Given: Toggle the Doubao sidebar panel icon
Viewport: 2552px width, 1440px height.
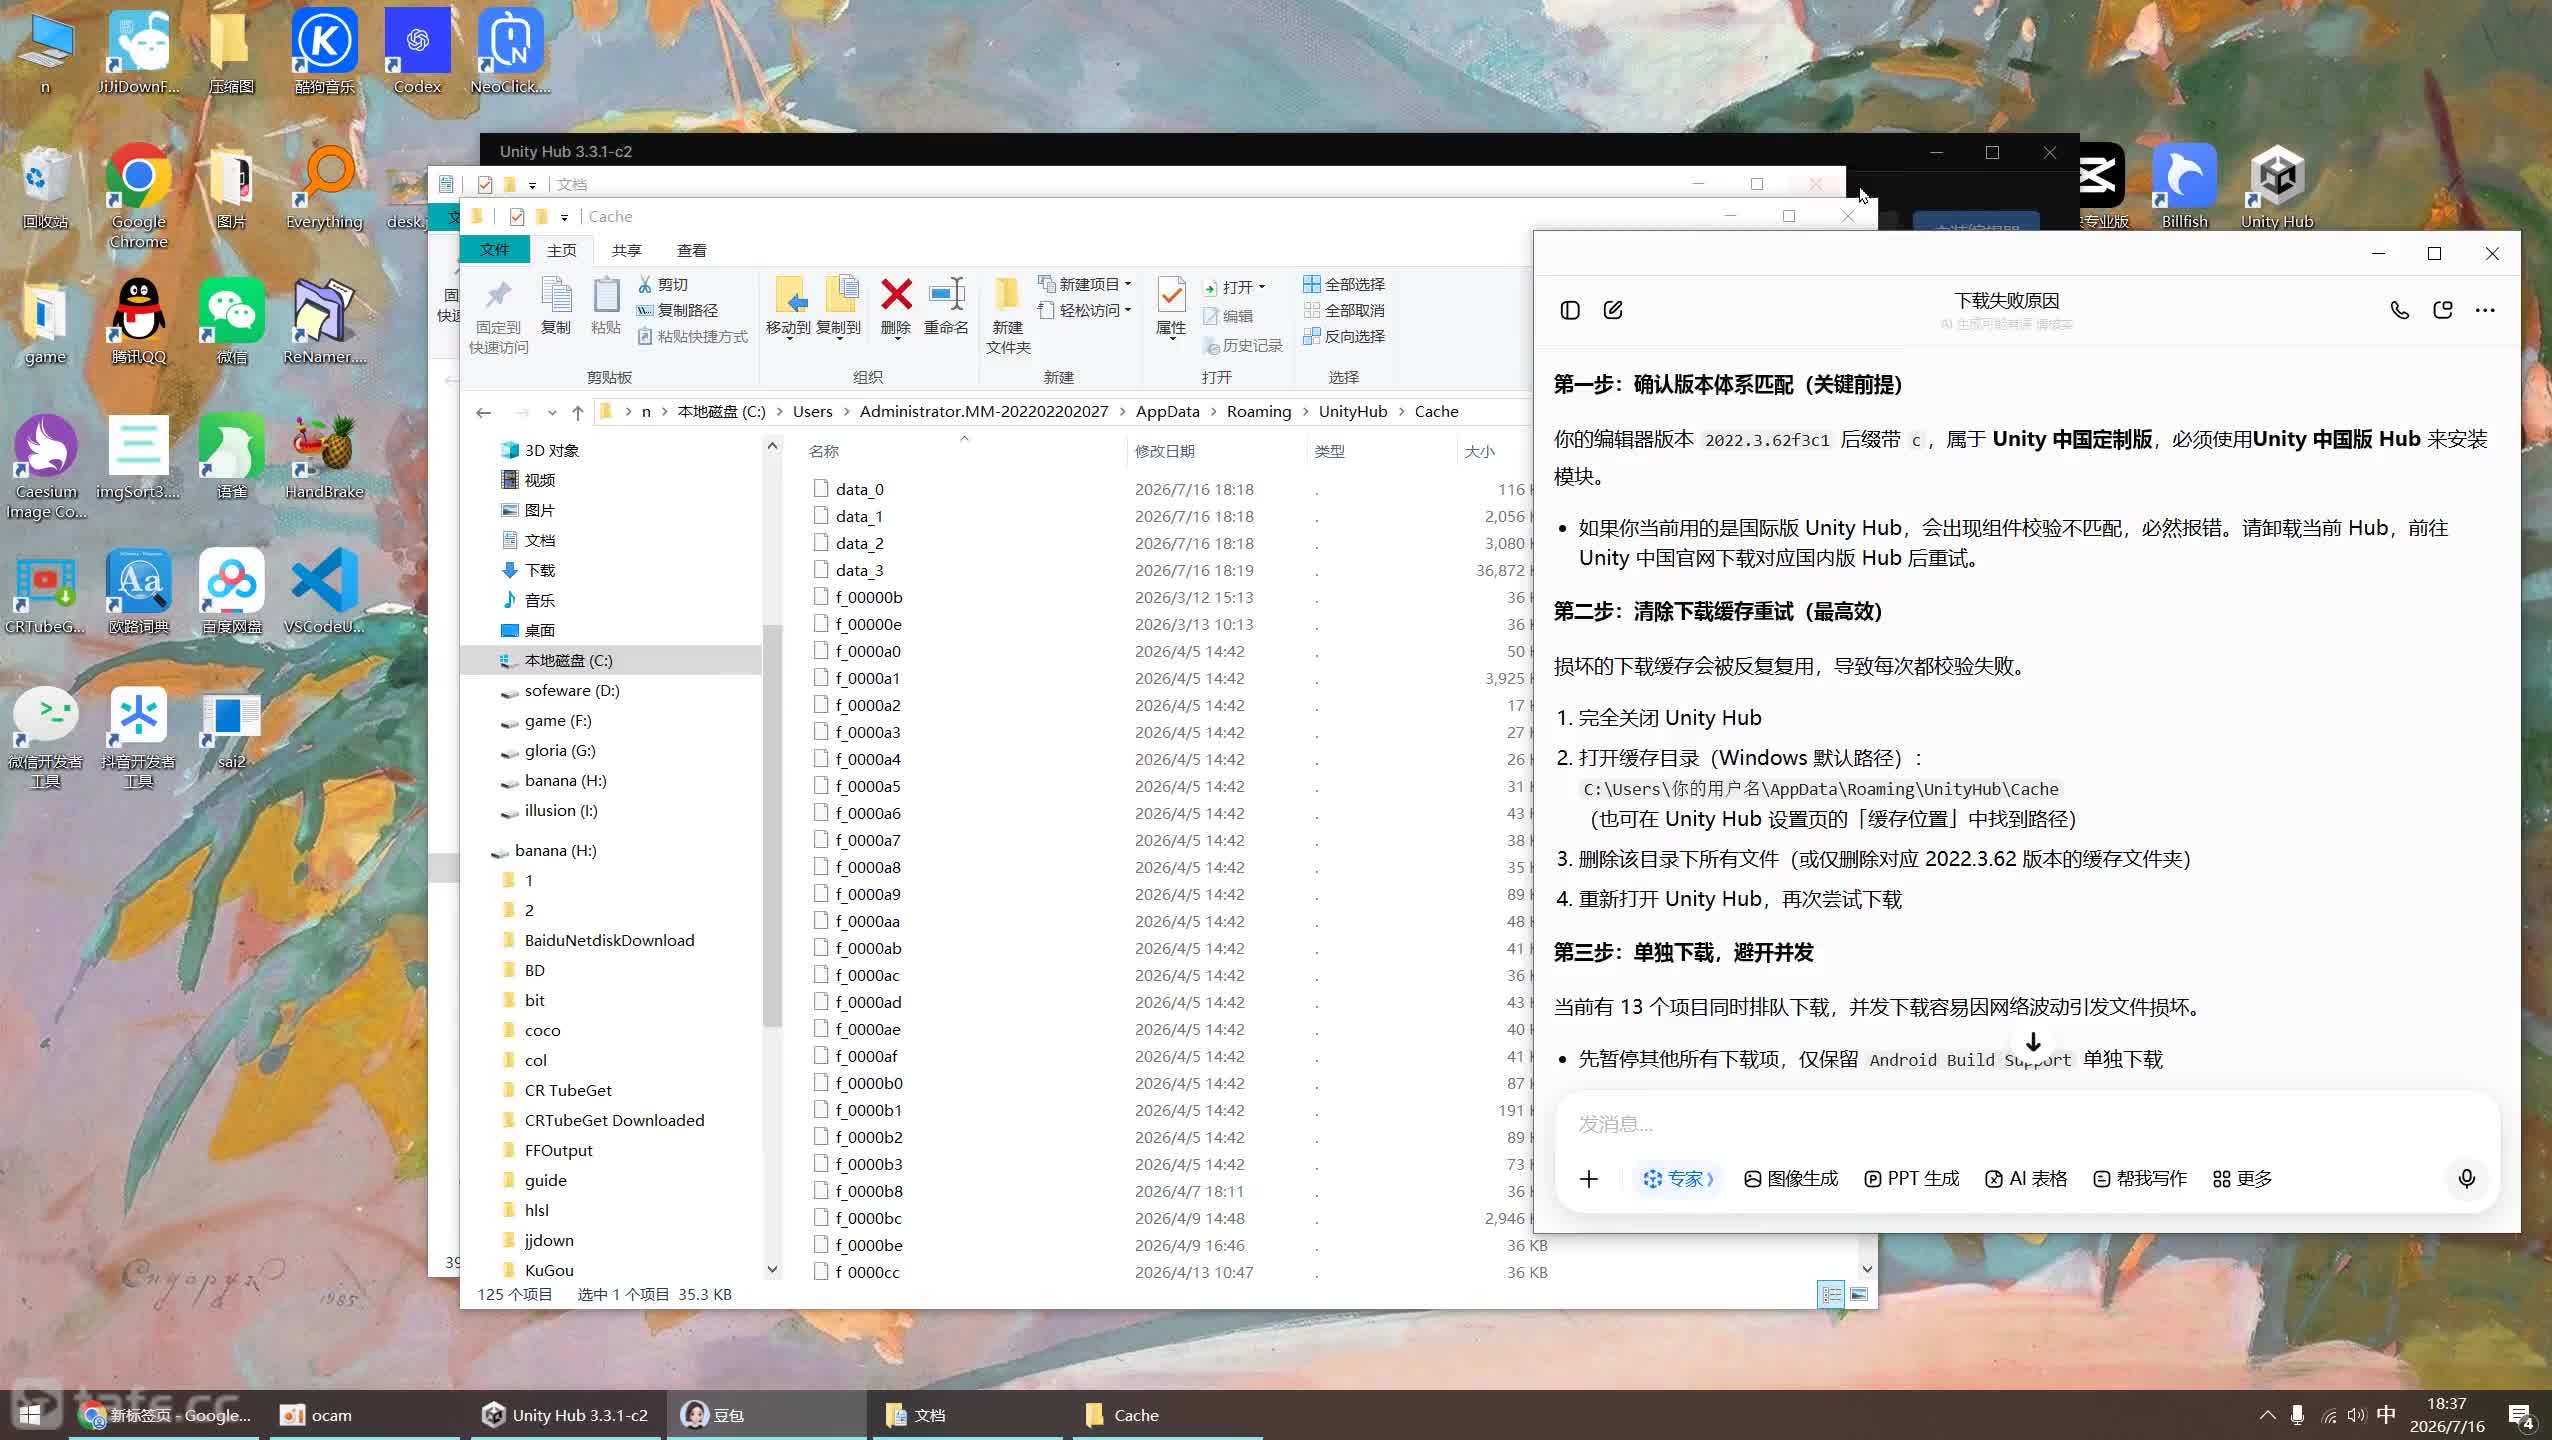Looking at the screenshot, I should [x=1570, y=310].
